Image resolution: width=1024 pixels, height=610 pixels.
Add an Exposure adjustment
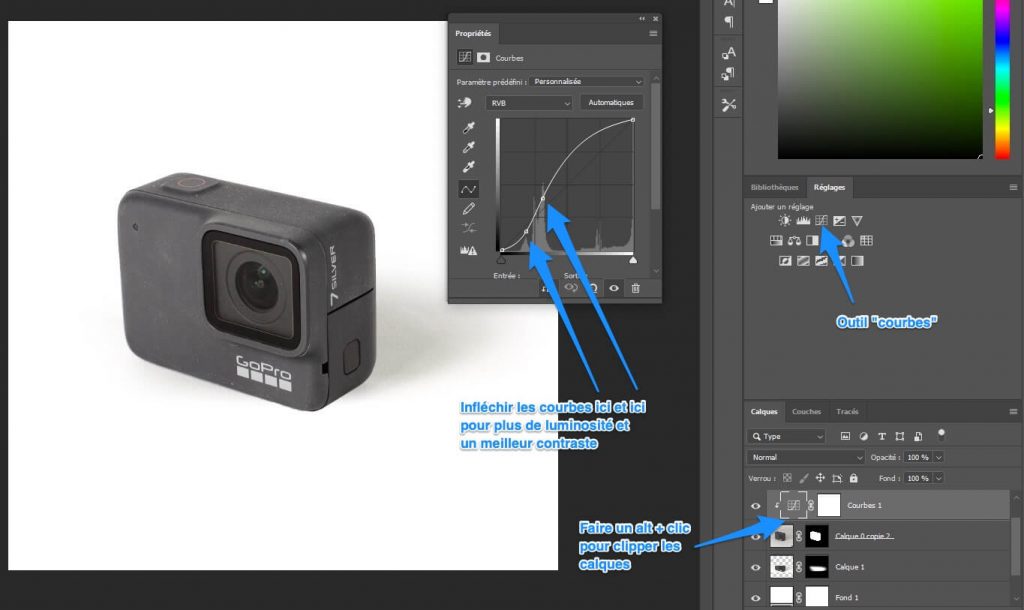tap(839, 221)
